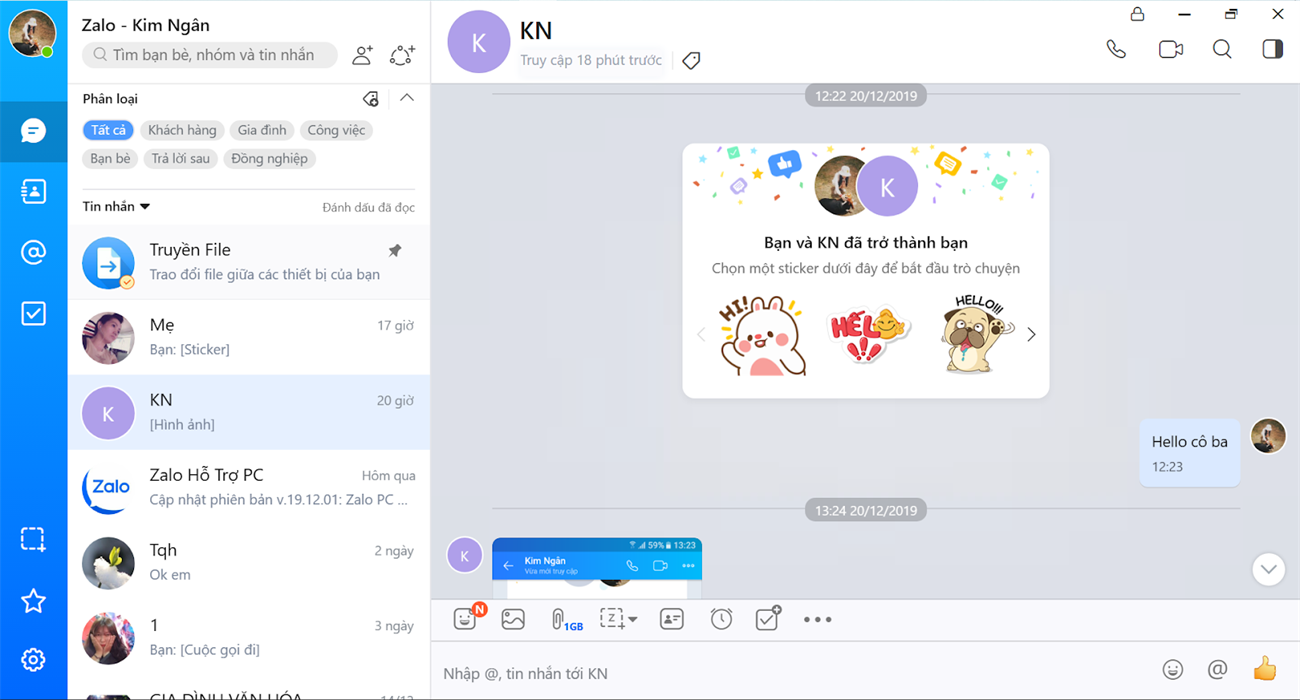Click the search friends and messages field
1300x700 pixels.
(211, 55)
